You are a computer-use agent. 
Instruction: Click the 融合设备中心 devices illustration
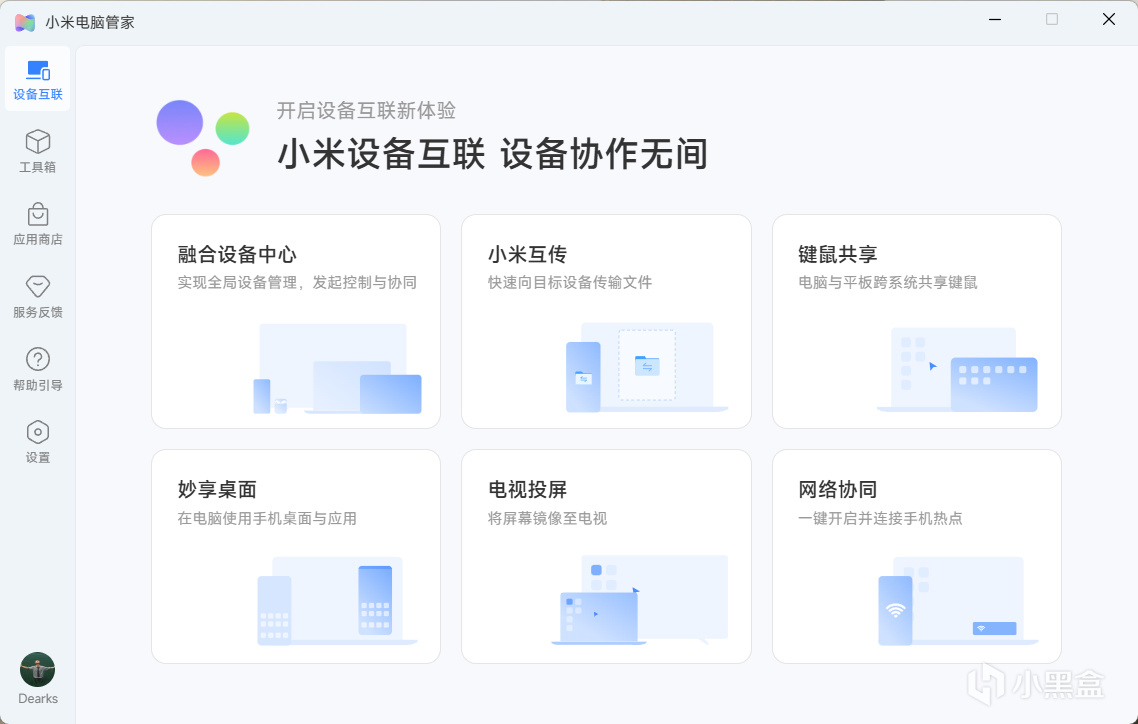(x=337, y=369)
